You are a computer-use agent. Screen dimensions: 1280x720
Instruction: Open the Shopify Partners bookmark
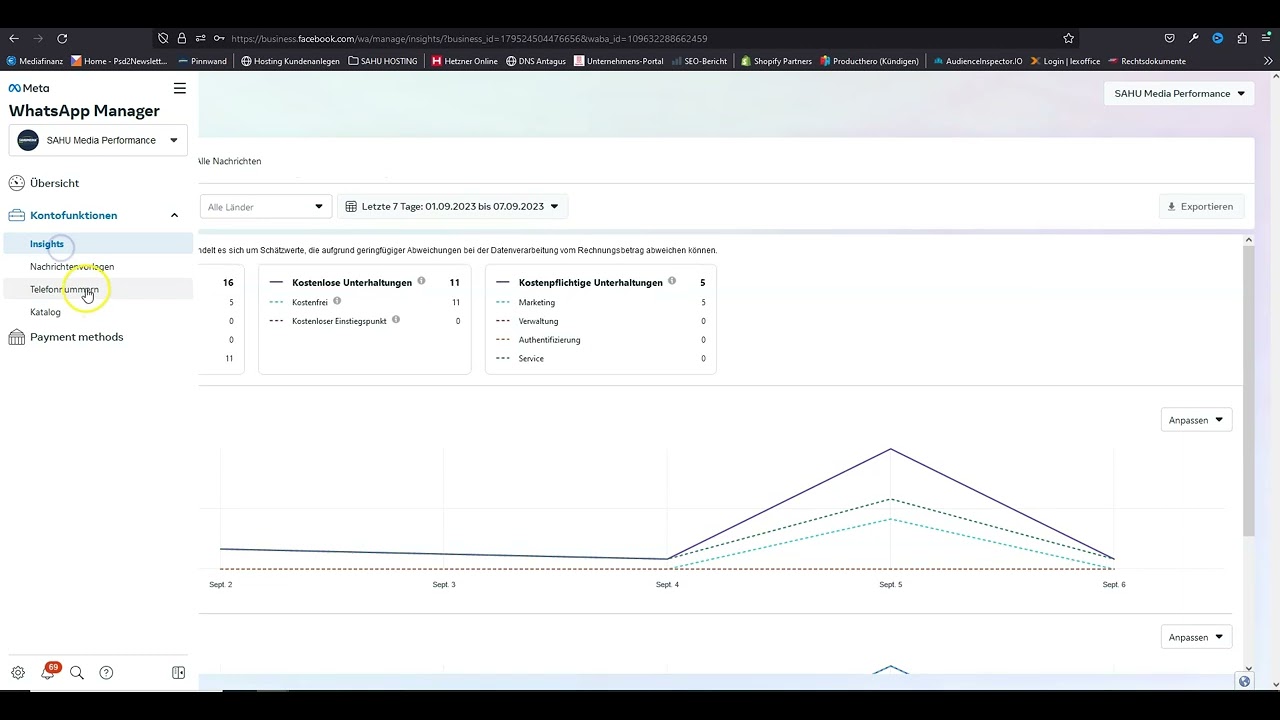pyautogui.click(x=776, y=61)
